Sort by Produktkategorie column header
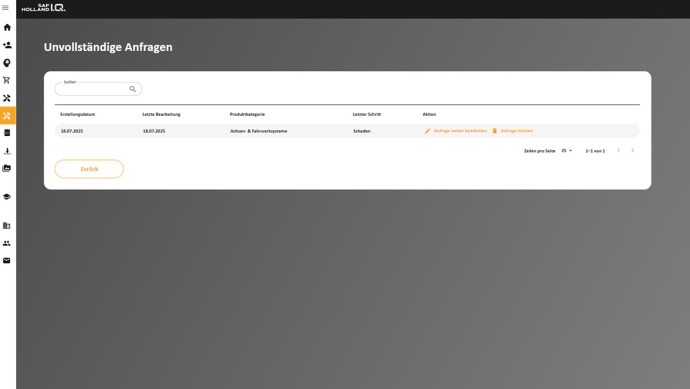Image resolution: width=690 pixels, height=389 pixels. click(x=247, y=114)
